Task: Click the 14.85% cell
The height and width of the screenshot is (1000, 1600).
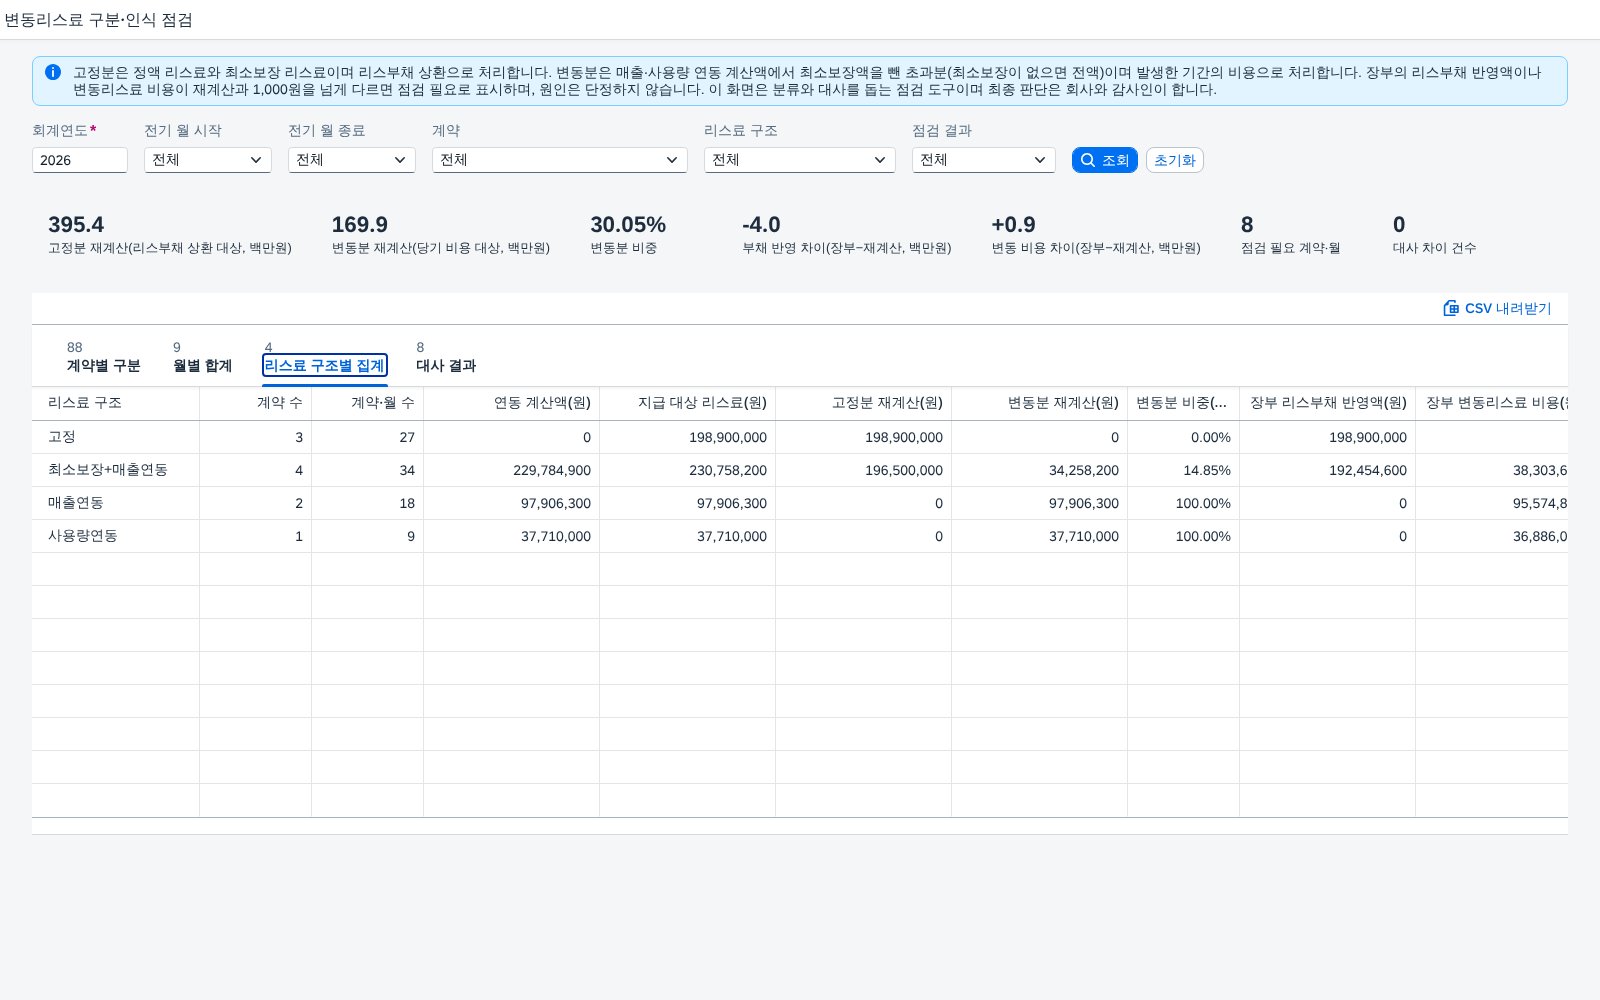Action: click(x=1184, y=470)
